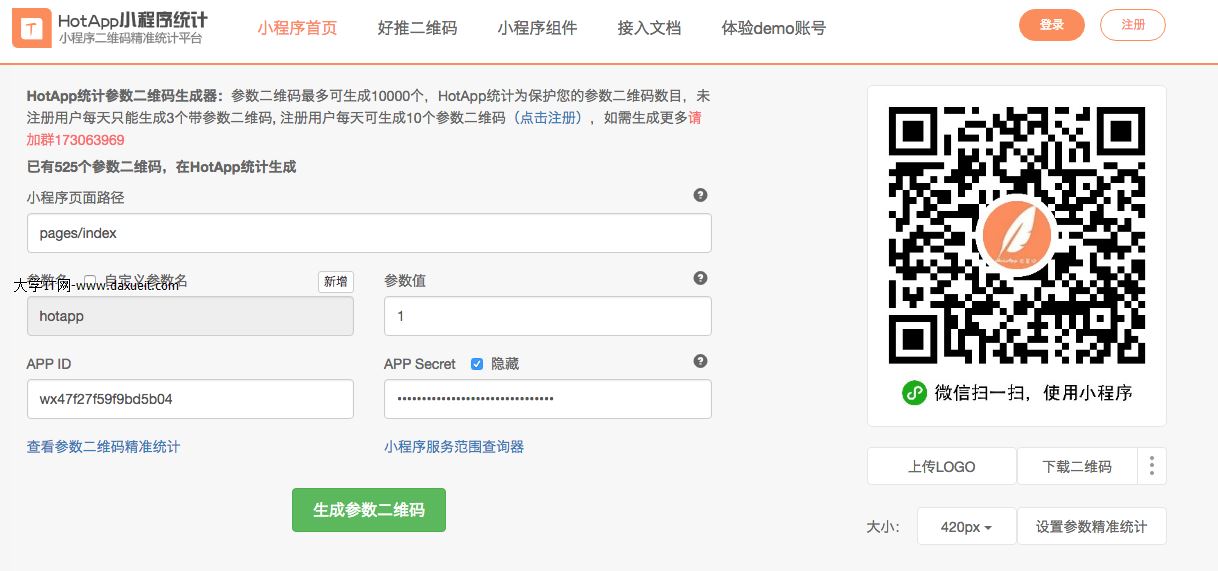Focus the 小程序页面路径 input with pages/index

(369, 233)
